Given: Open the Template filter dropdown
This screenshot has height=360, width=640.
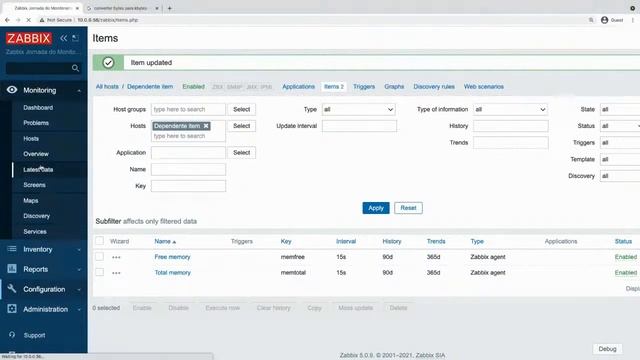Looking at the screenshot, I should tap(620, 159).
